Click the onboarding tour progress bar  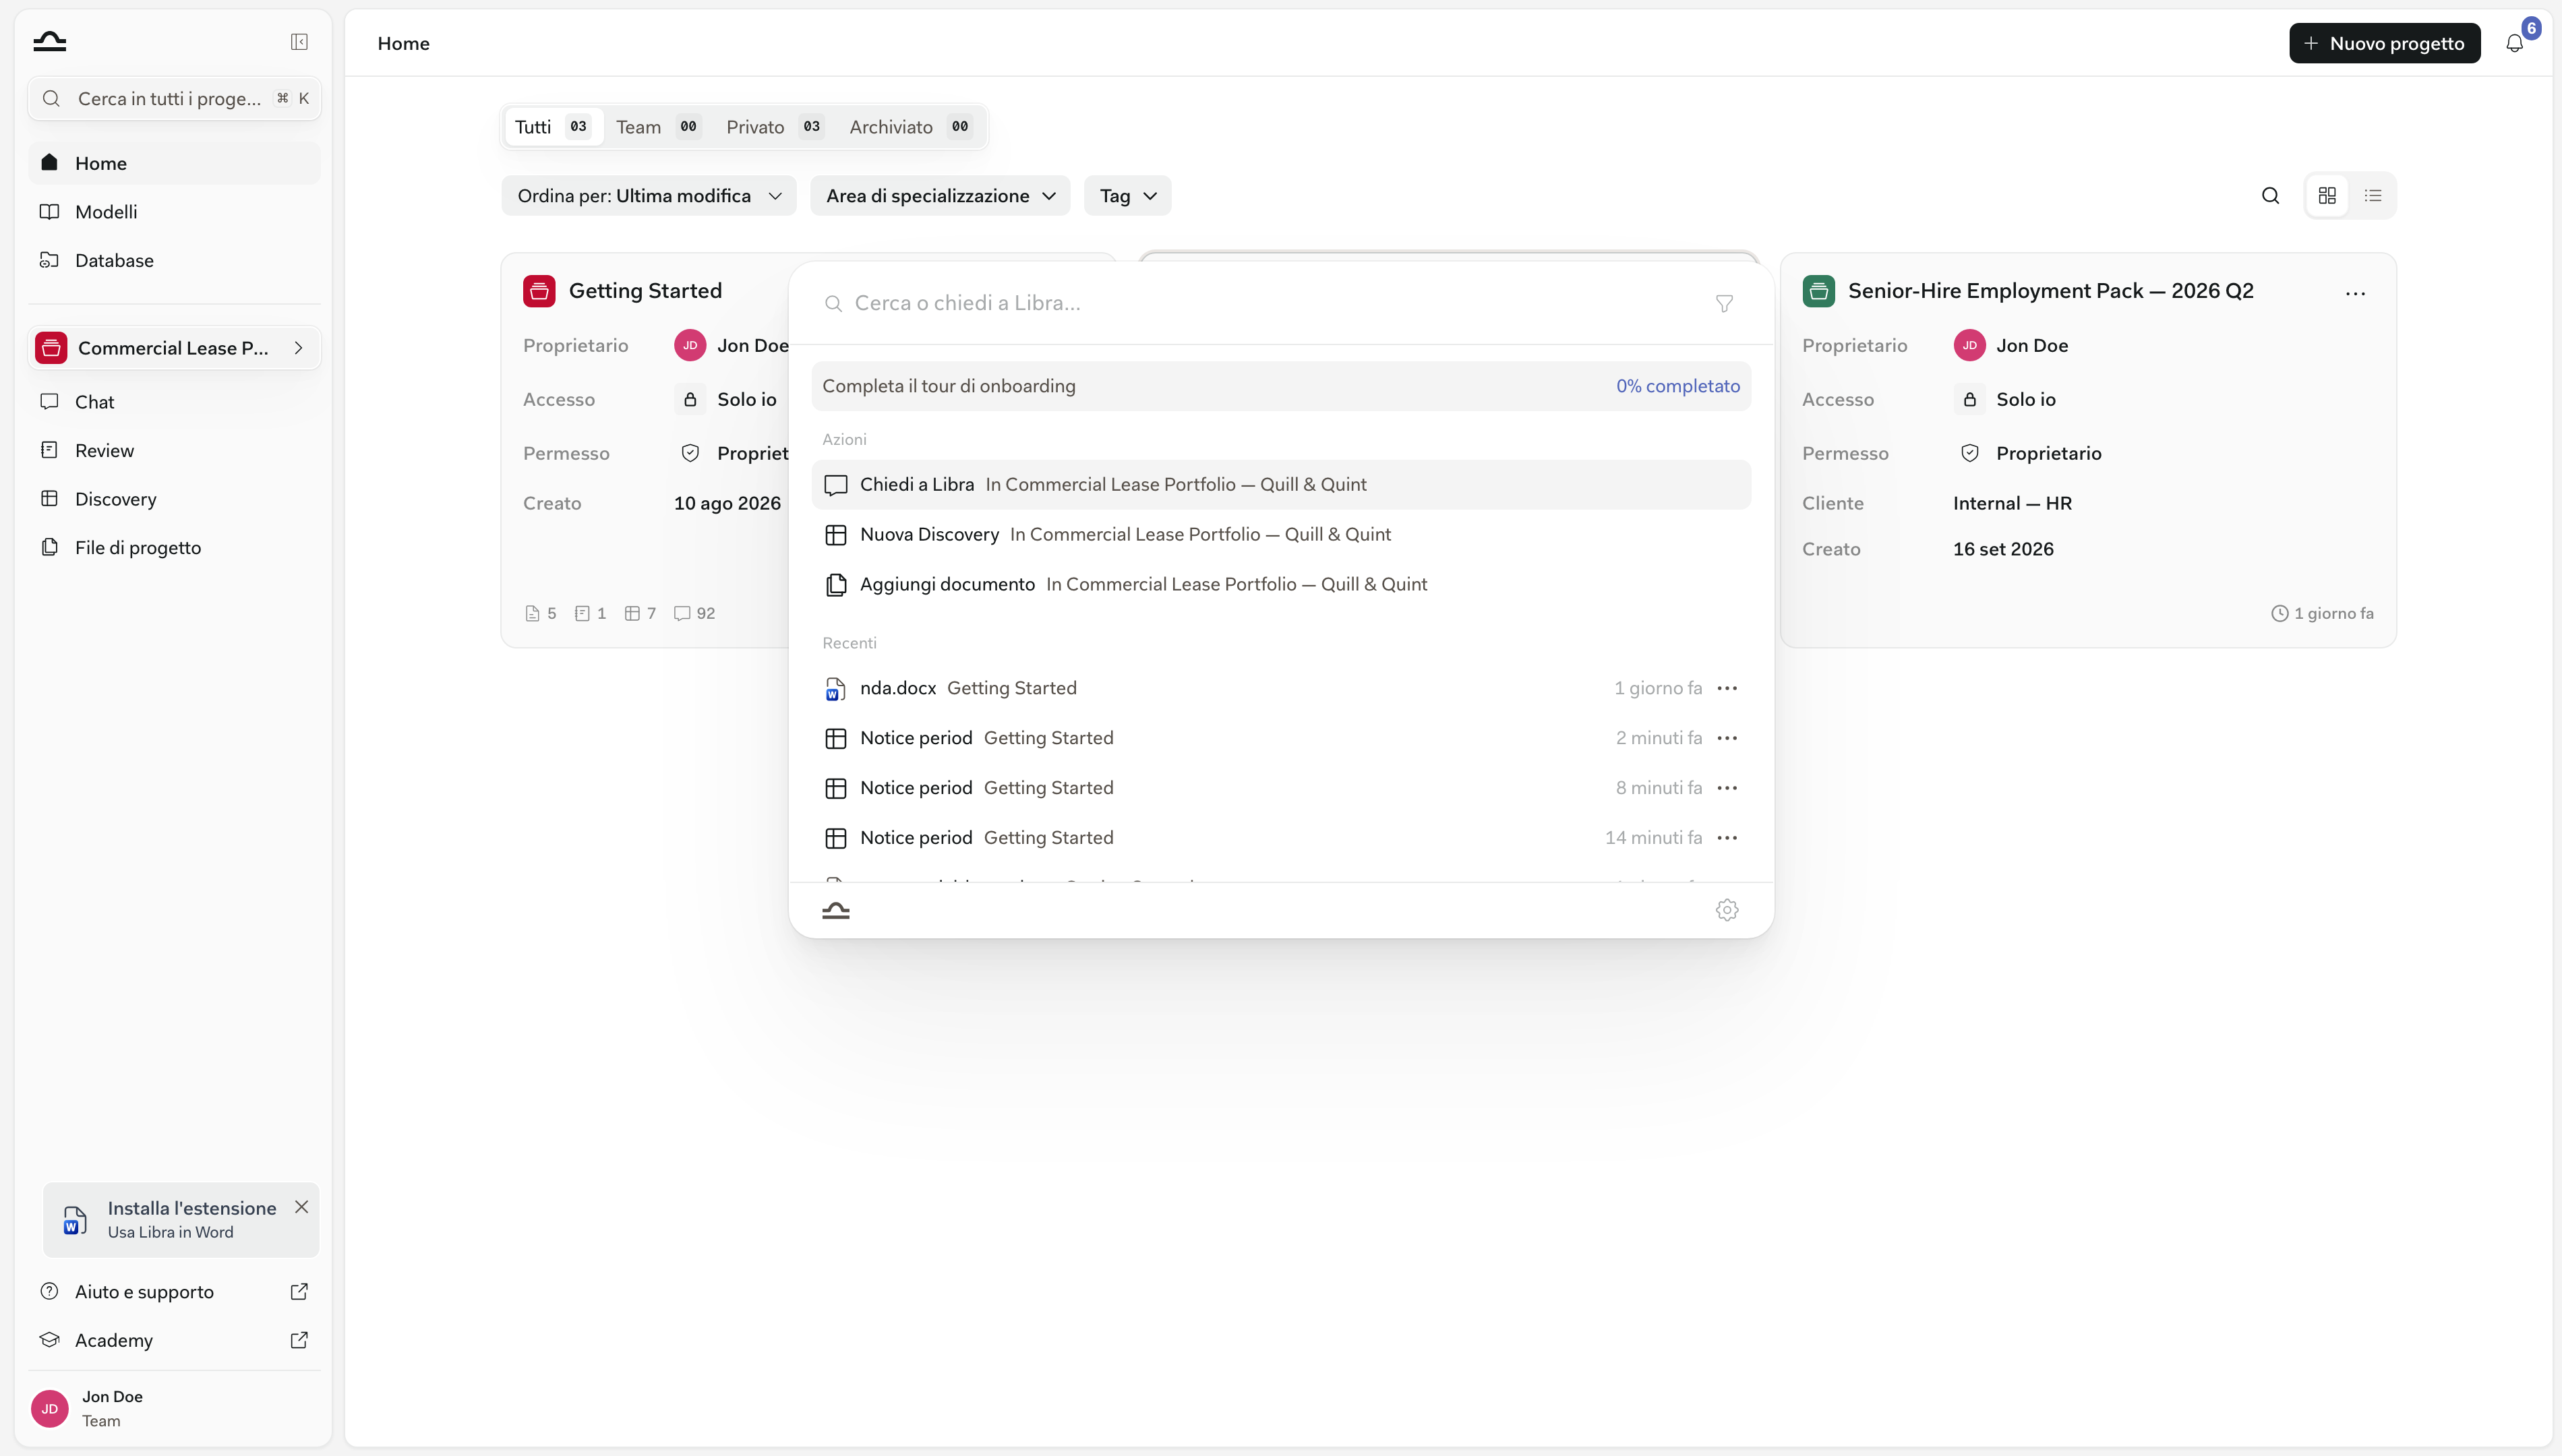point(1280,386)
